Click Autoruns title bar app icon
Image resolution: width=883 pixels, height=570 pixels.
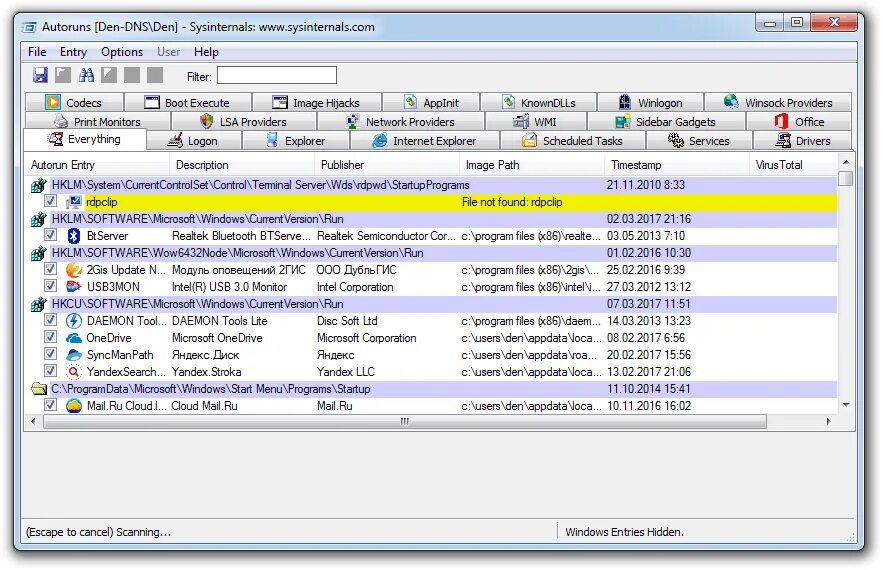pos(29,27)
